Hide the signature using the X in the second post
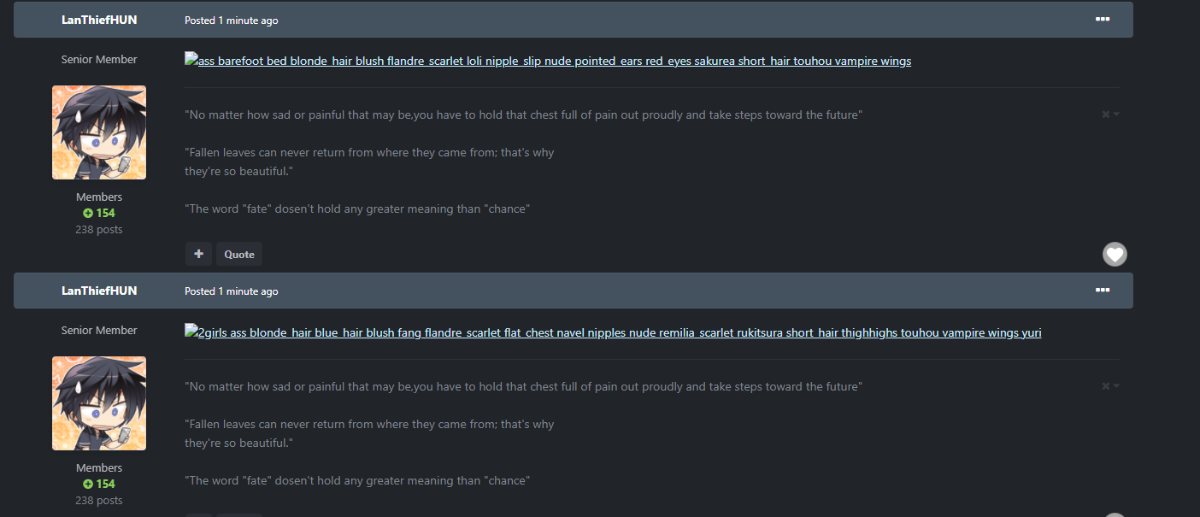Image resolution: width=1200 pixels, height=517 pixels. tap(1106, 386)
